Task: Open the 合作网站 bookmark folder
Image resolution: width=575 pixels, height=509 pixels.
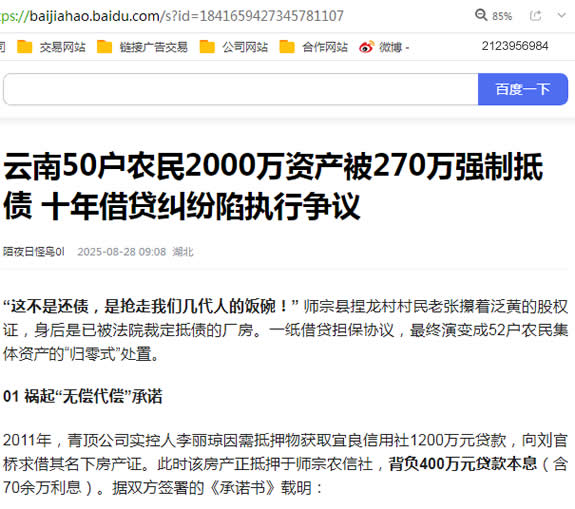Action: (x=314, y=47)
